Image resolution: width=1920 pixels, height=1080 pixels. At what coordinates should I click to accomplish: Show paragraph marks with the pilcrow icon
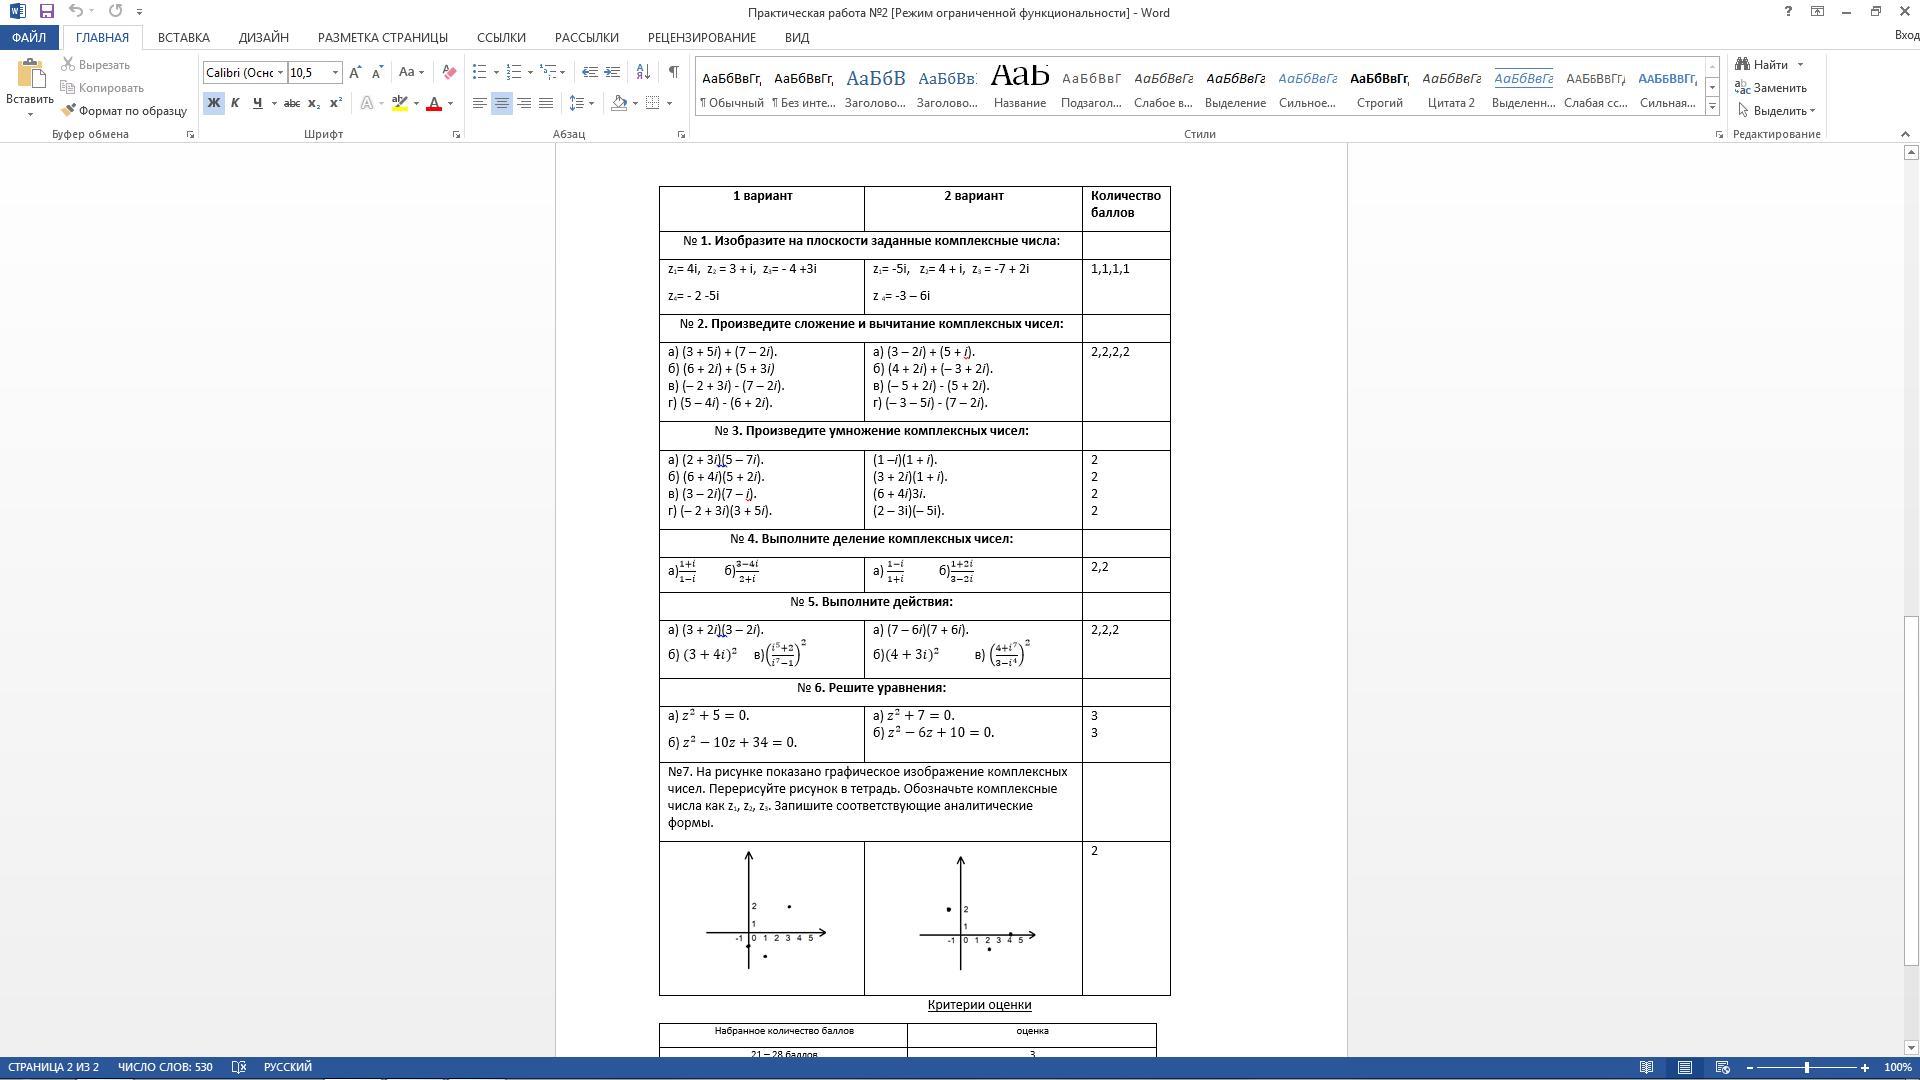tap(674, 72)
